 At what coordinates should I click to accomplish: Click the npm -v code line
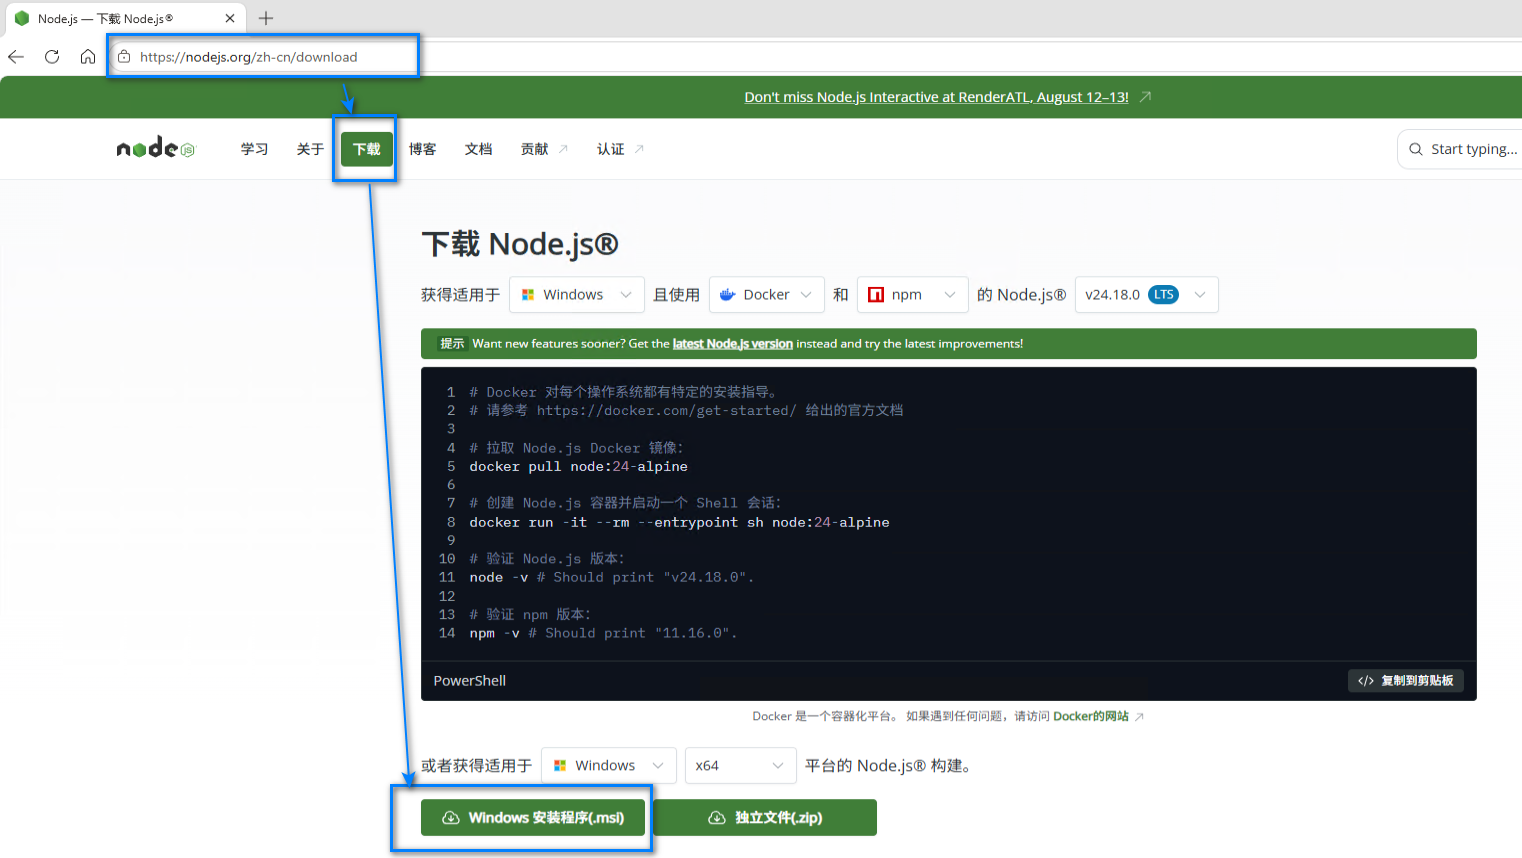pyautogui.click(x=603, y=634)
